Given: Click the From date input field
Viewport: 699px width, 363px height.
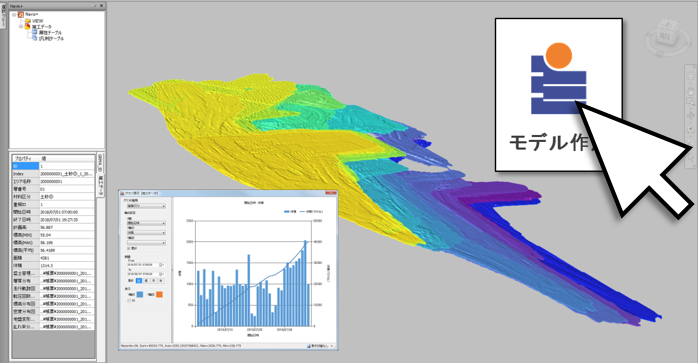Looking at the screenshot, I should 143,265.
